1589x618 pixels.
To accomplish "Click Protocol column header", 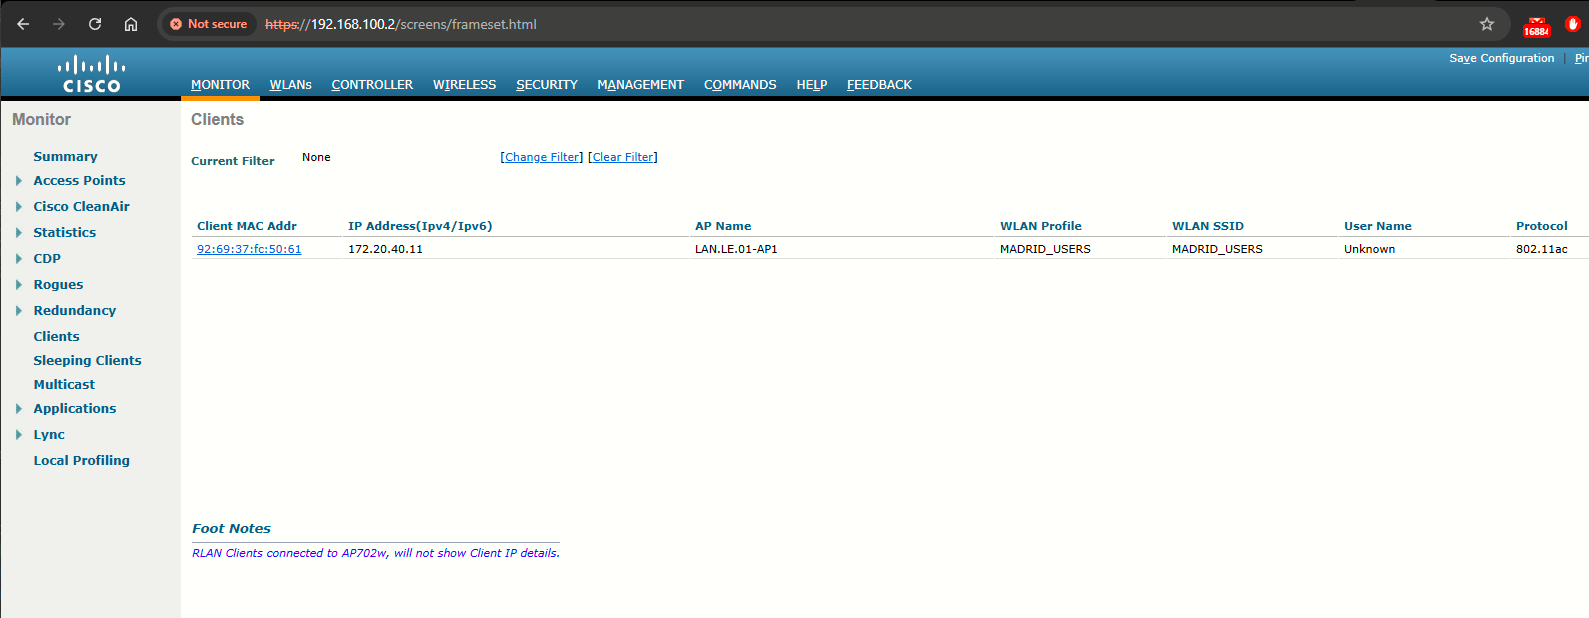I will pyautogui.click(x=1542, y=226).
